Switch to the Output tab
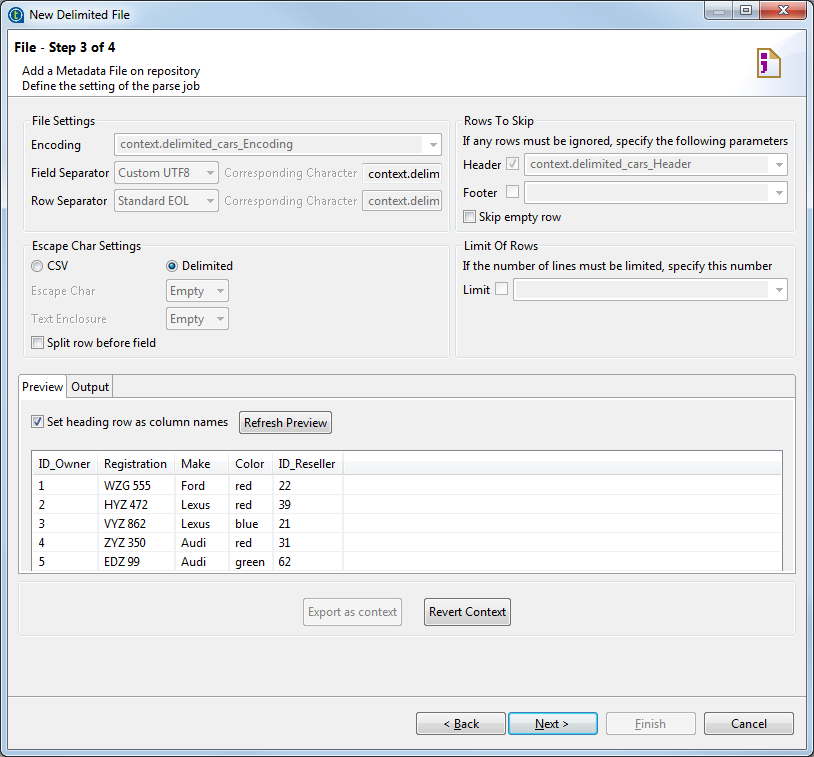 click(x=90, y=387)
